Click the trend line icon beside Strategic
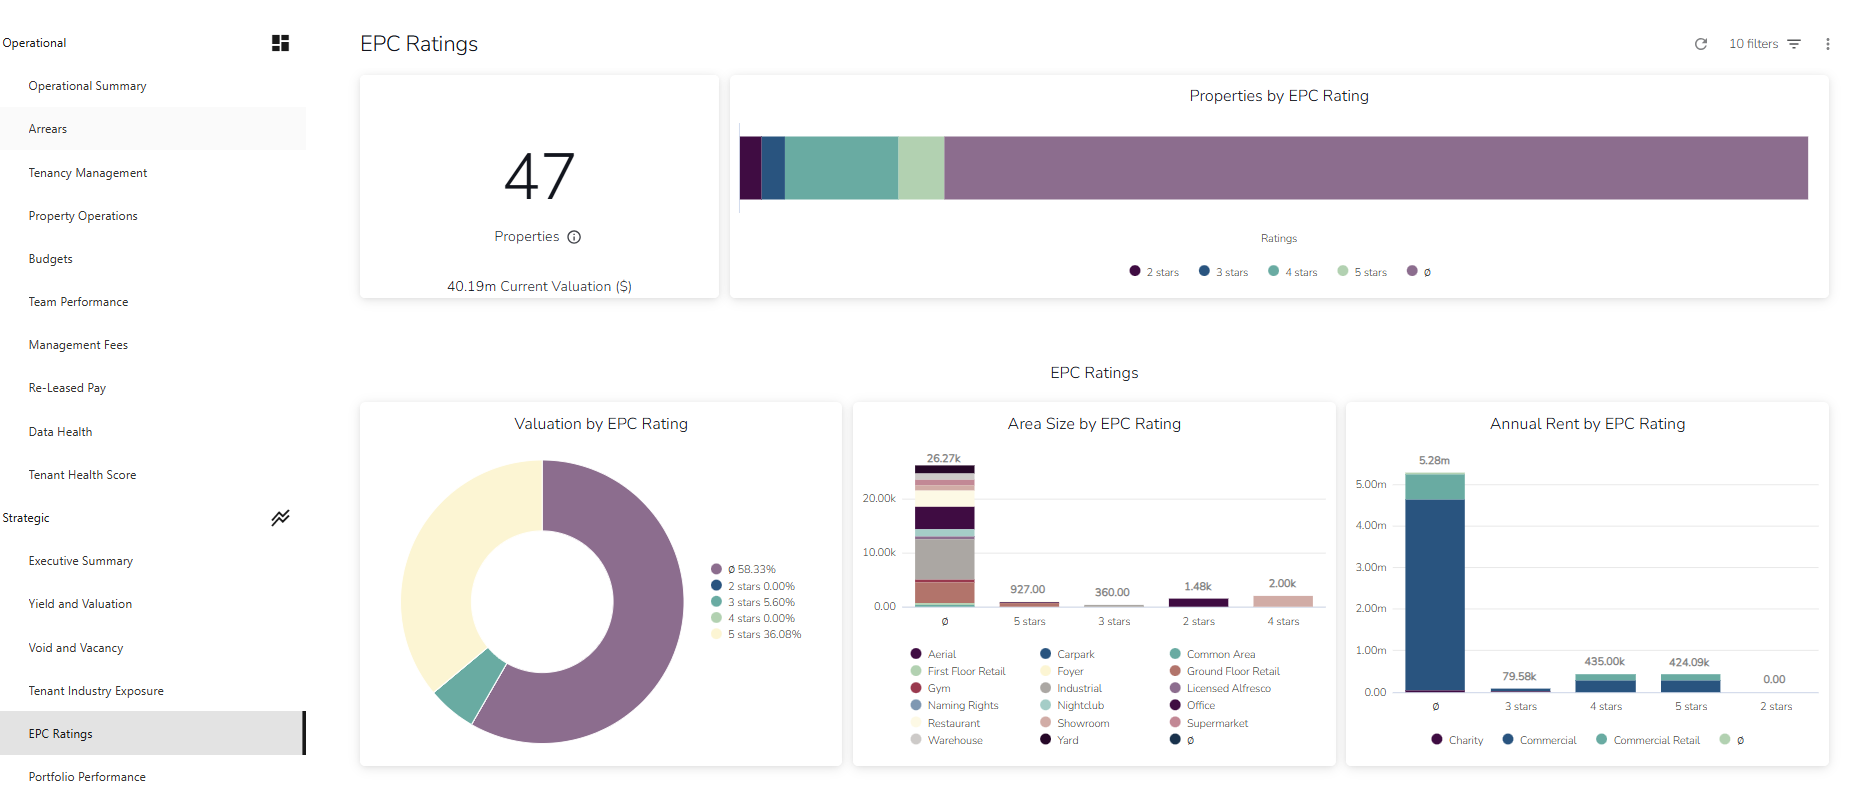The height and width of the screenshot is (795, 1859). tap(280, 518)
